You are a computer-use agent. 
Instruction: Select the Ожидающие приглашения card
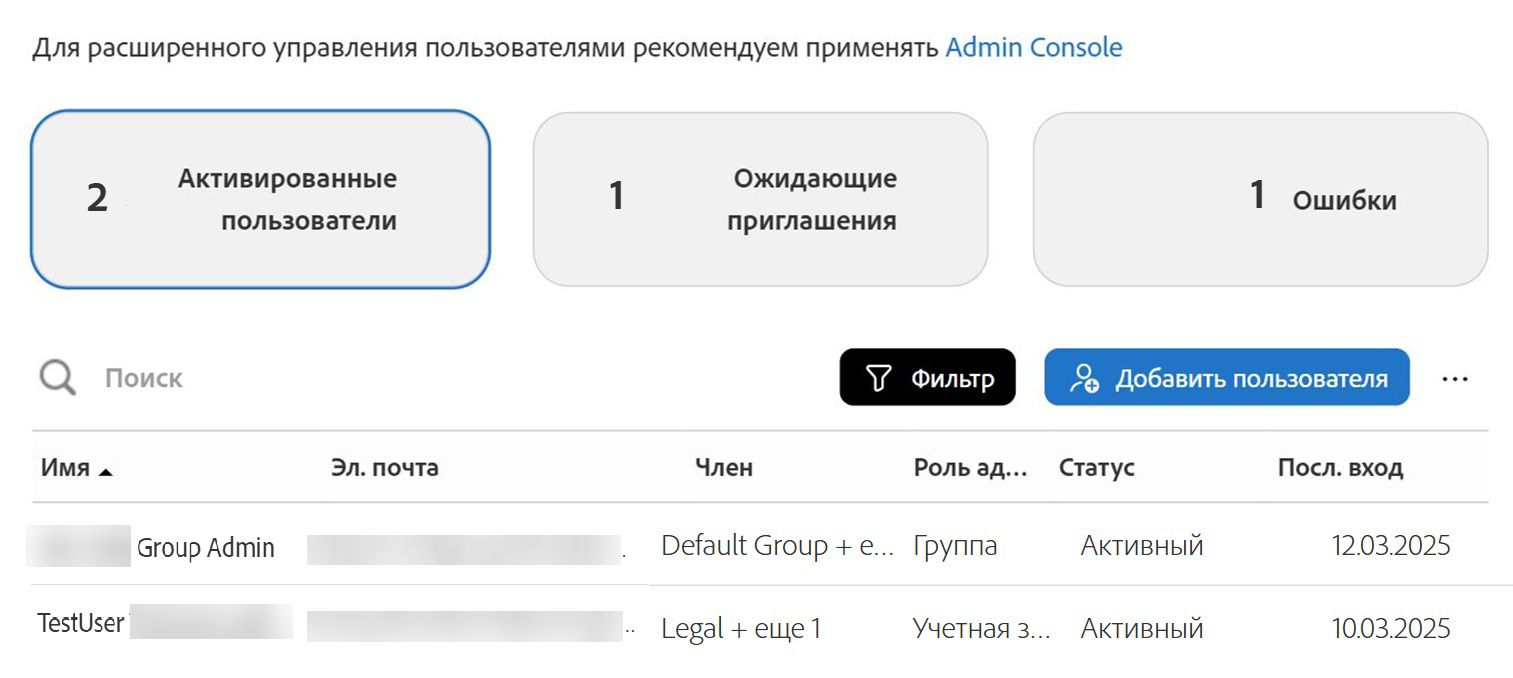coord(760,199)
